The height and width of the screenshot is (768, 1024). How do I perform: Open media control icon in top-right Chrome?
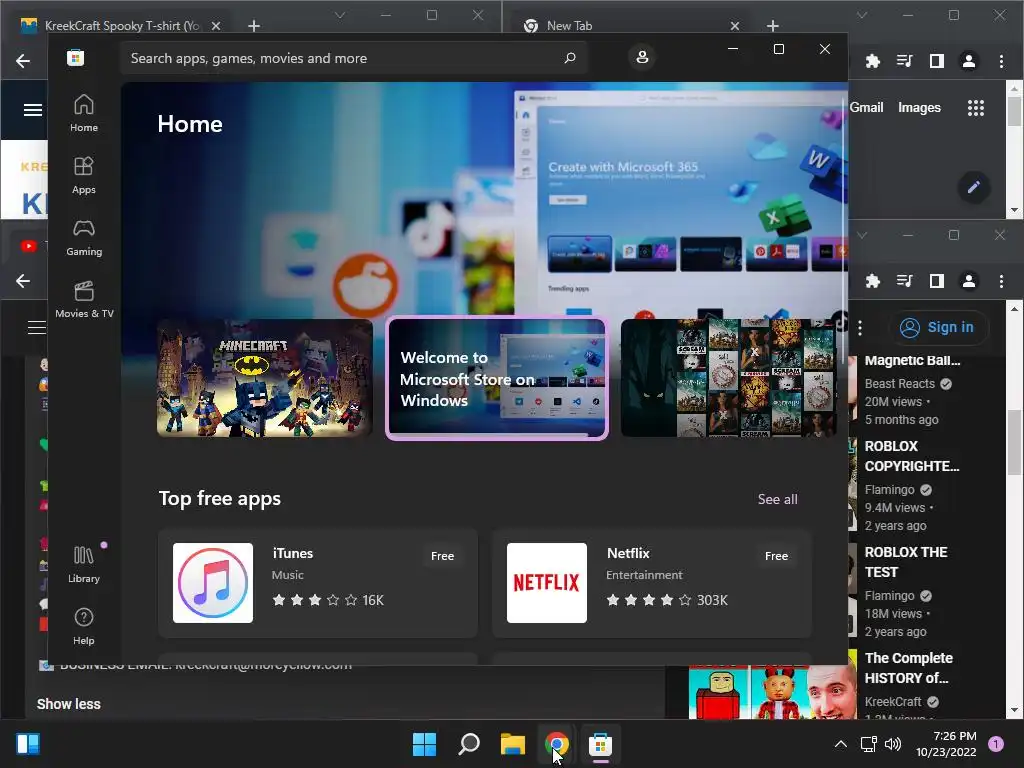904,61
